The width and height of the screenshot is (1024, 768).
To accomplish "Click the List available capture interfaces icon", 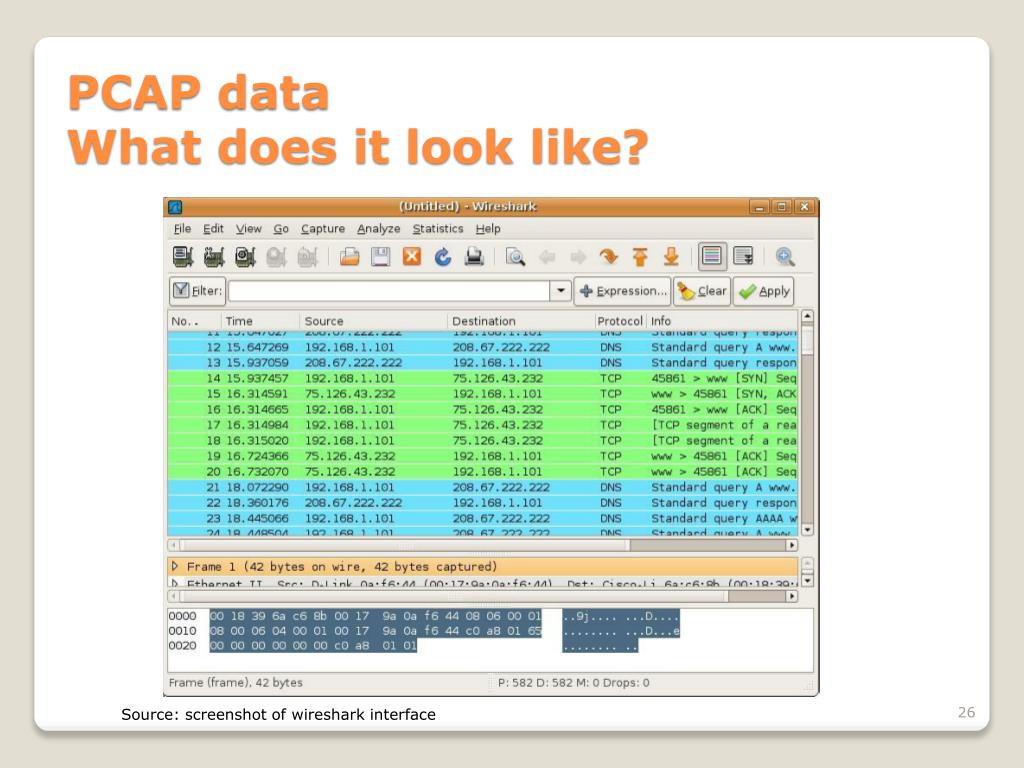I will [183, 257].
